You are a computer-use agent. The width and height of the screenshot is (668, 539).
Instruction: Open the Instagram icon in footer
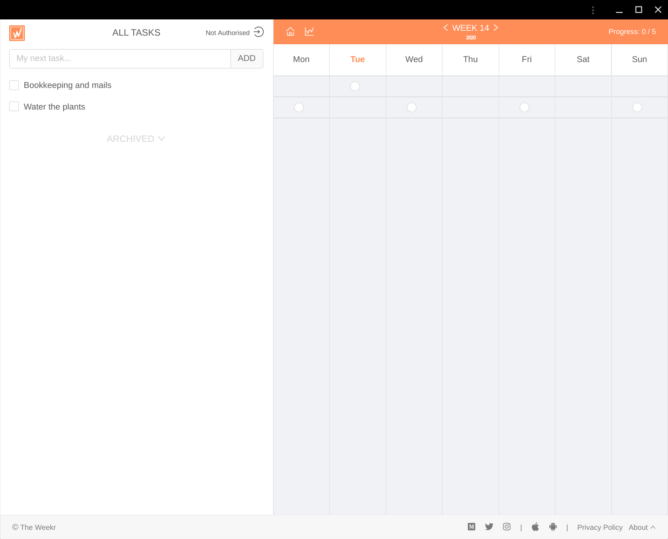pyautogui.click(x=507, y=527)
